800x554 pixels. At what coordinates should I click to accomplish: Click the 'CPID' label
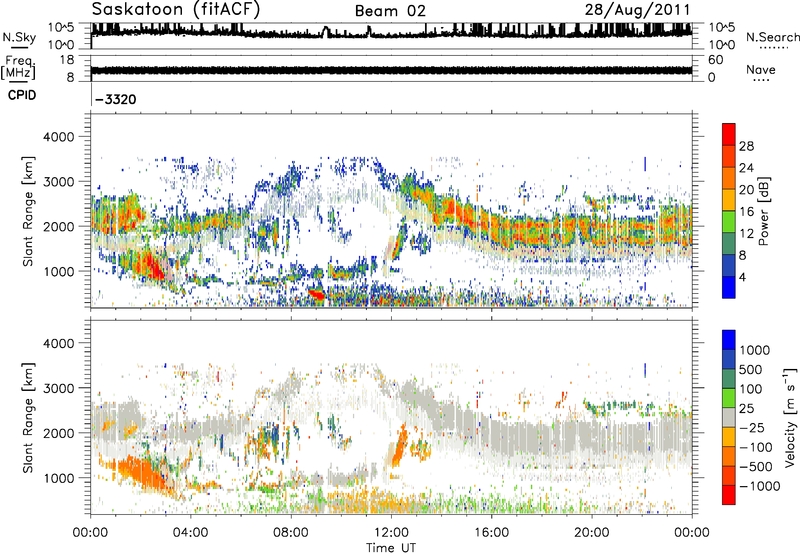[x=22, y=95]
